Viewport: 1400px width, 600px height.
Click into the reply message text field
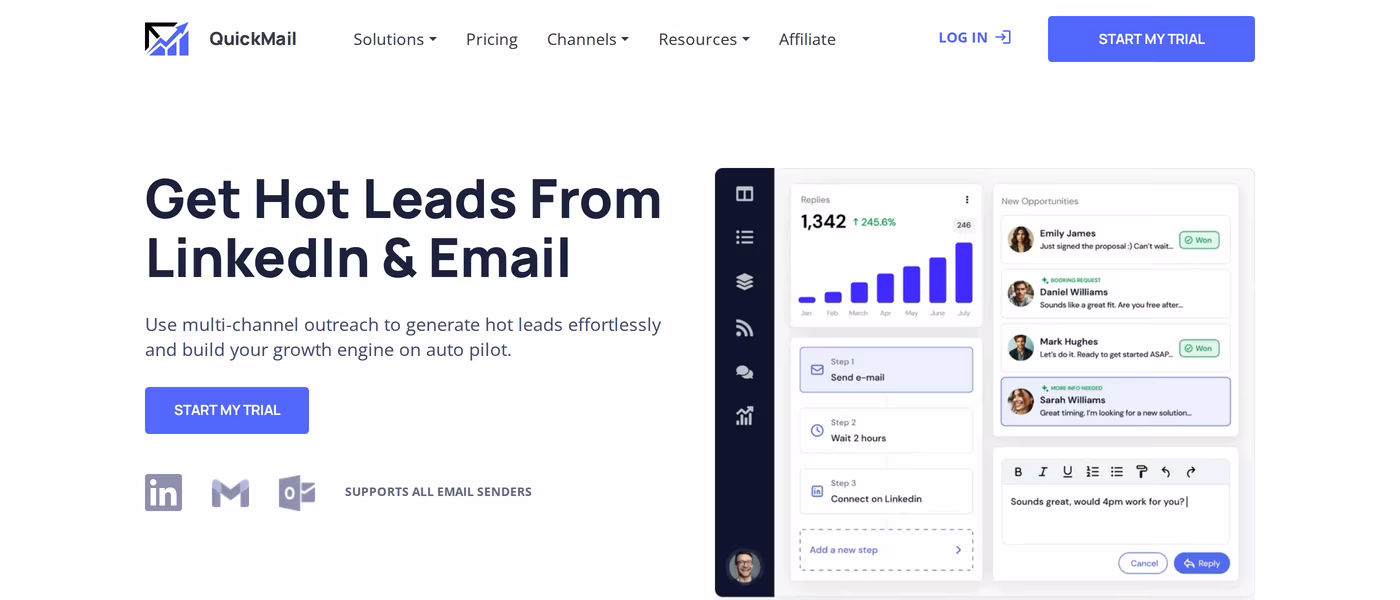(x=1116, y=514)
